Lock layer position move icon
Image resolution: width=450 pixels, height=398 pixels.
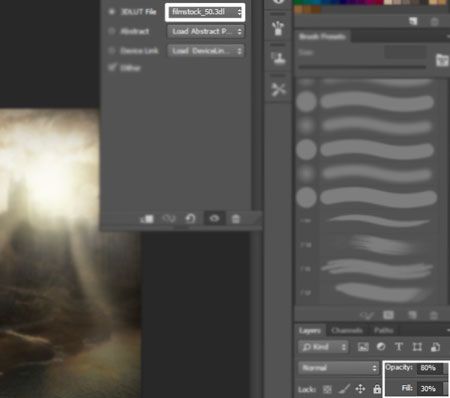pos(360,389)
